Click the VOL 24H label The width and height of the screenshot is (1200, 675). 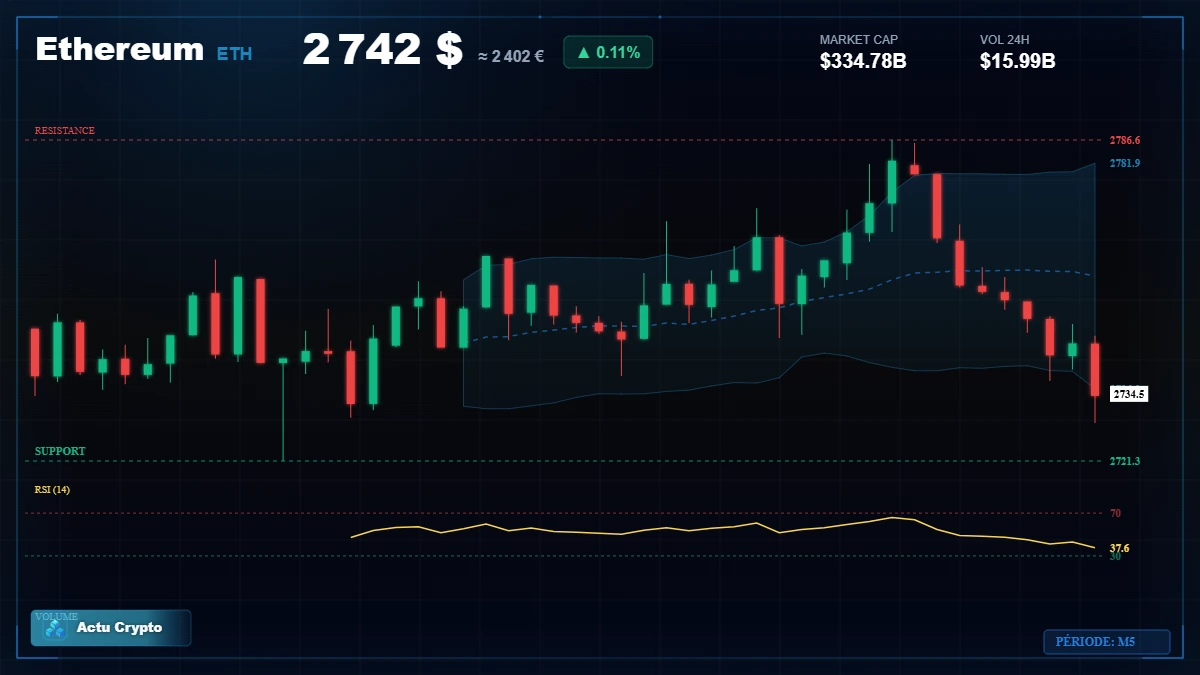pyautogui.click(x=1005, y=40)
